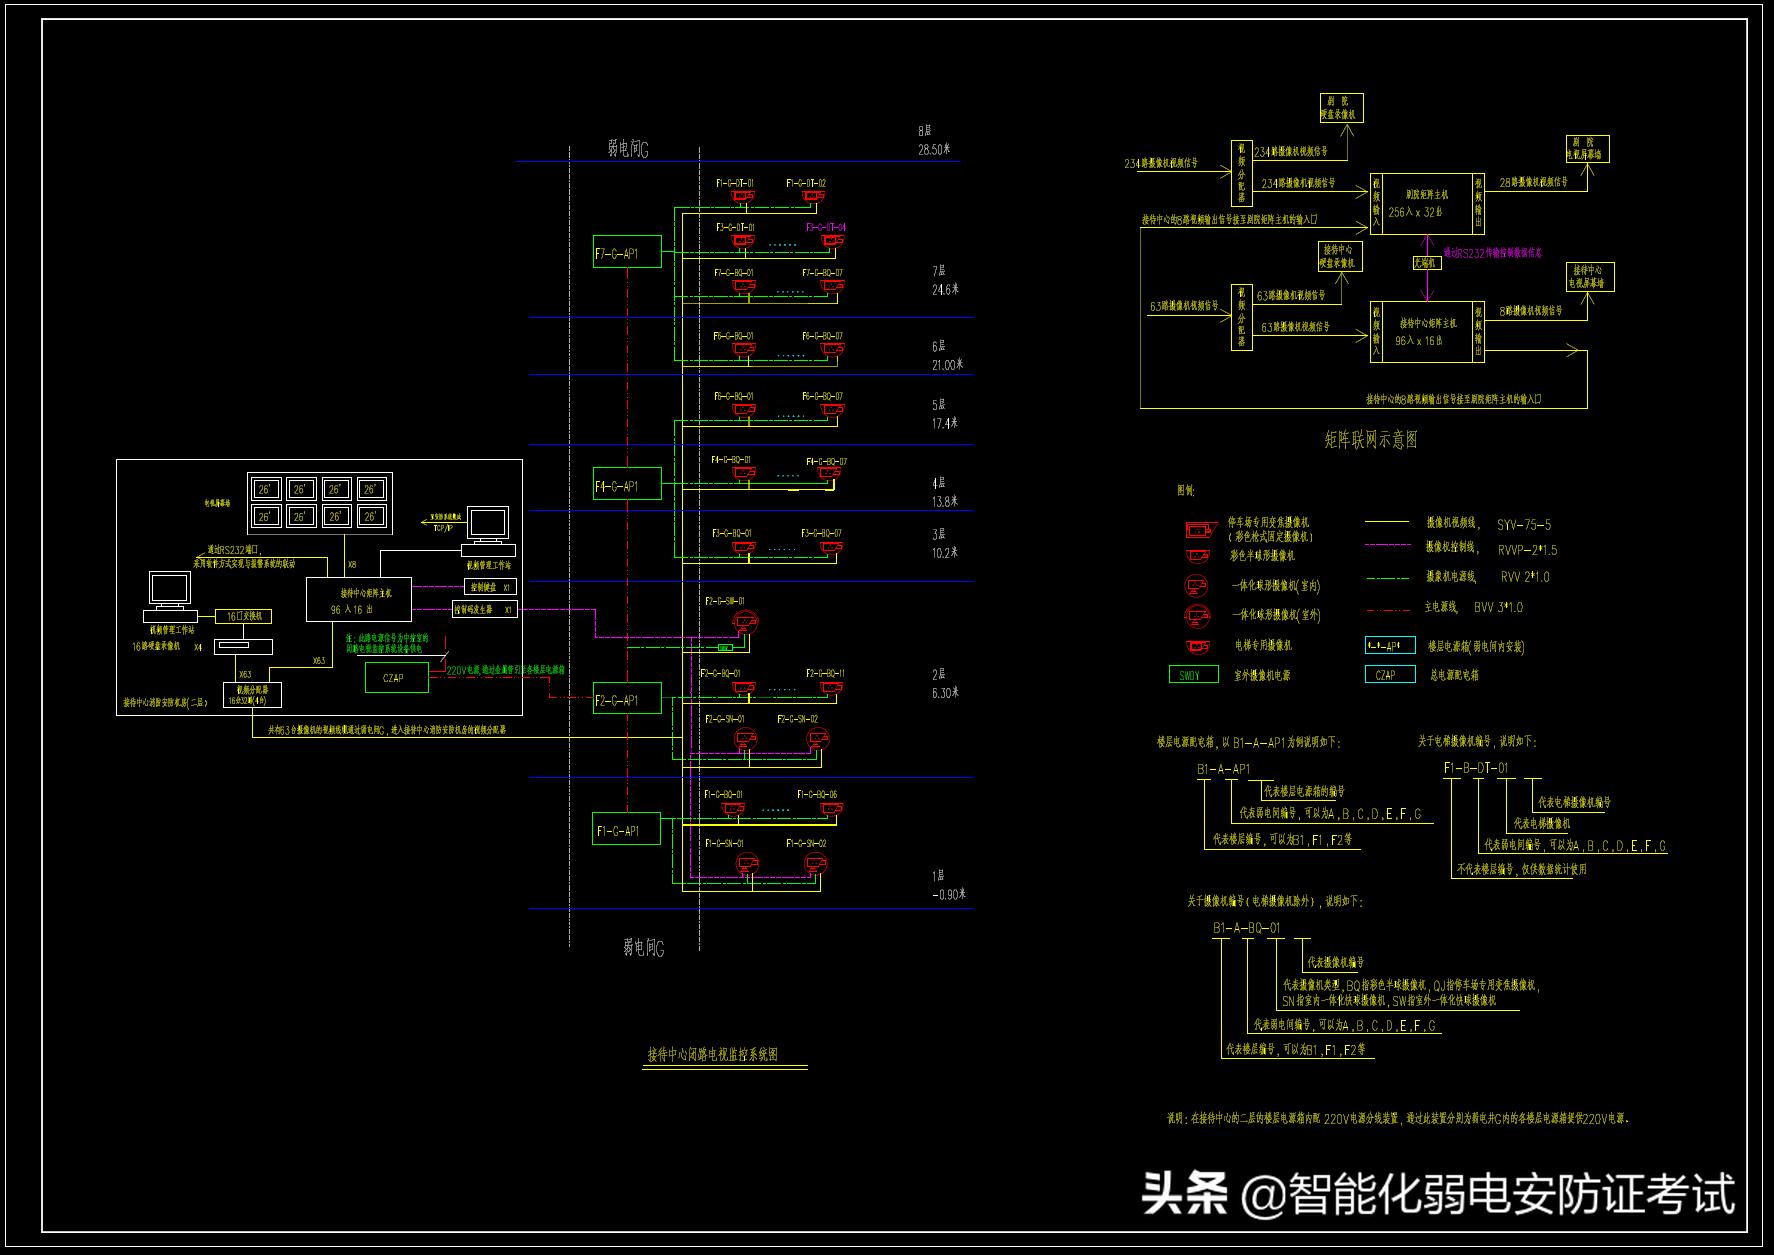Click the drawing title 接待中心闭路电视监控系统图
Screen dimensions: 1774x1255
coord(713,1054)
